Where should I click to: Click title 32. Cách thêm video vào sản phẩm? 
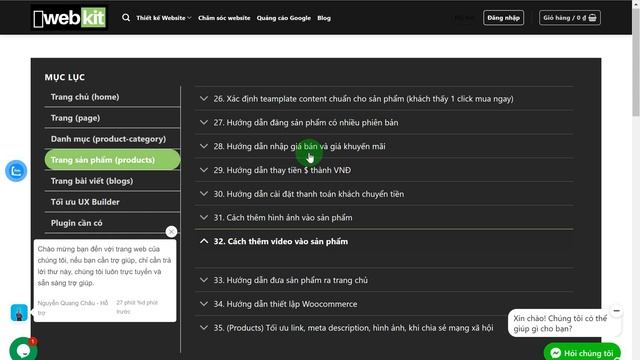(281, 241)
